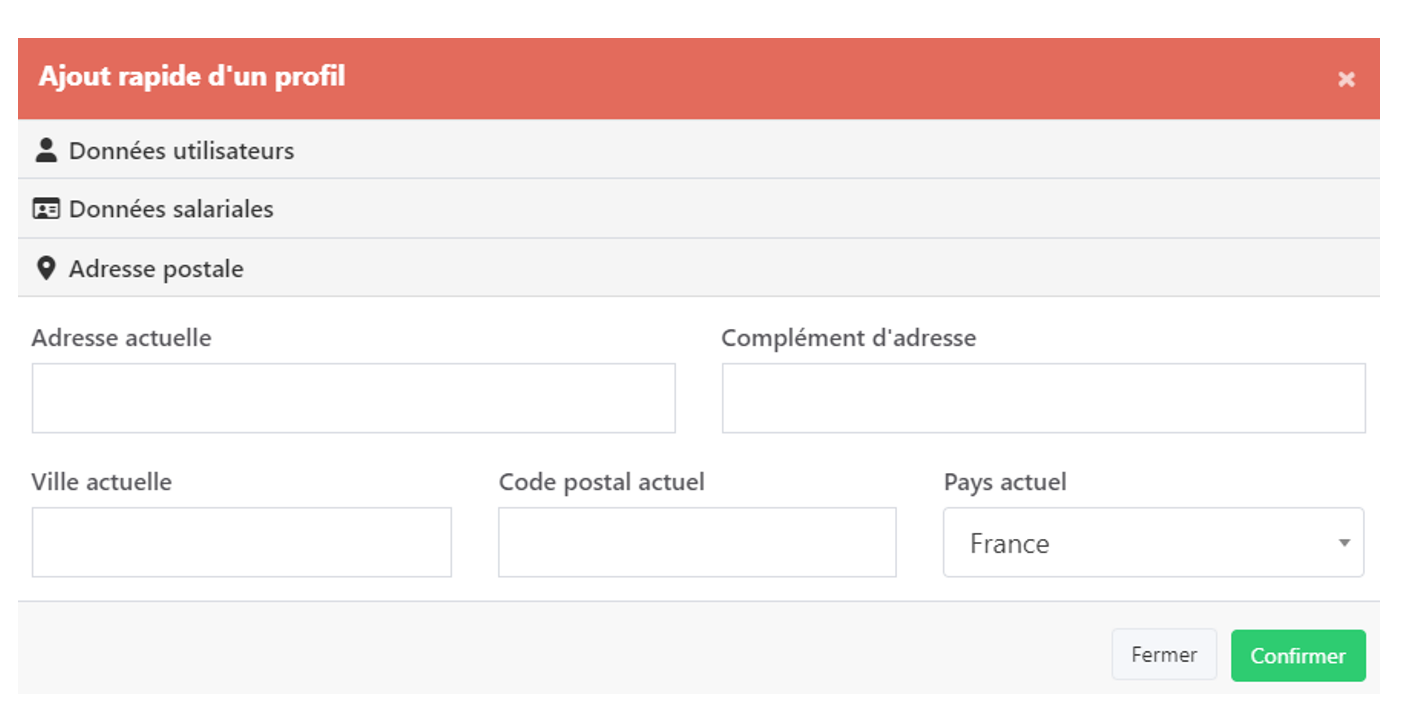The width and height of the screenshot is (1416, 702).
Task: Click the map pin icon beside Adresse postale
Action: (x=45, y=269)
